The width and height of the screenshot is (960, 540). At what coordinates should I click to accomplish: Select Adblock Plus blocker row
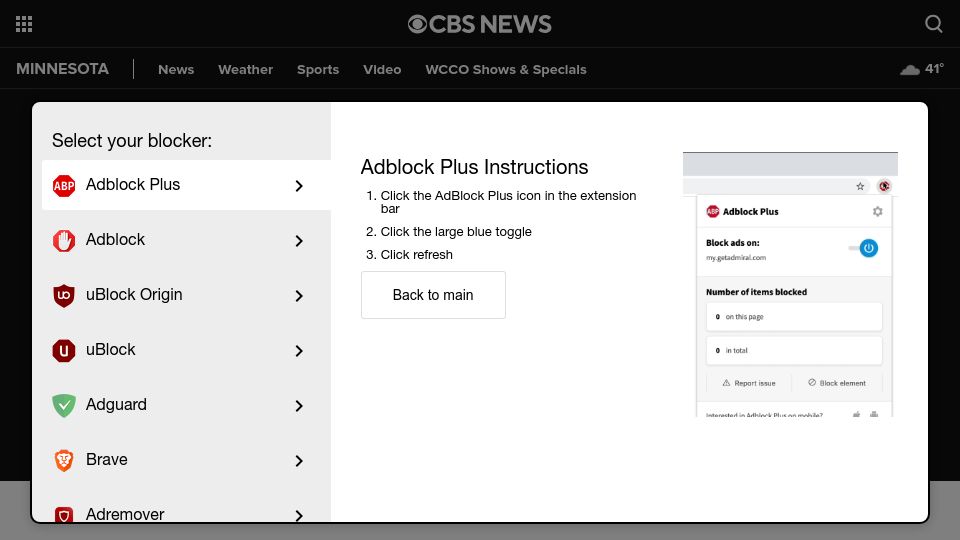coord(186,185)
